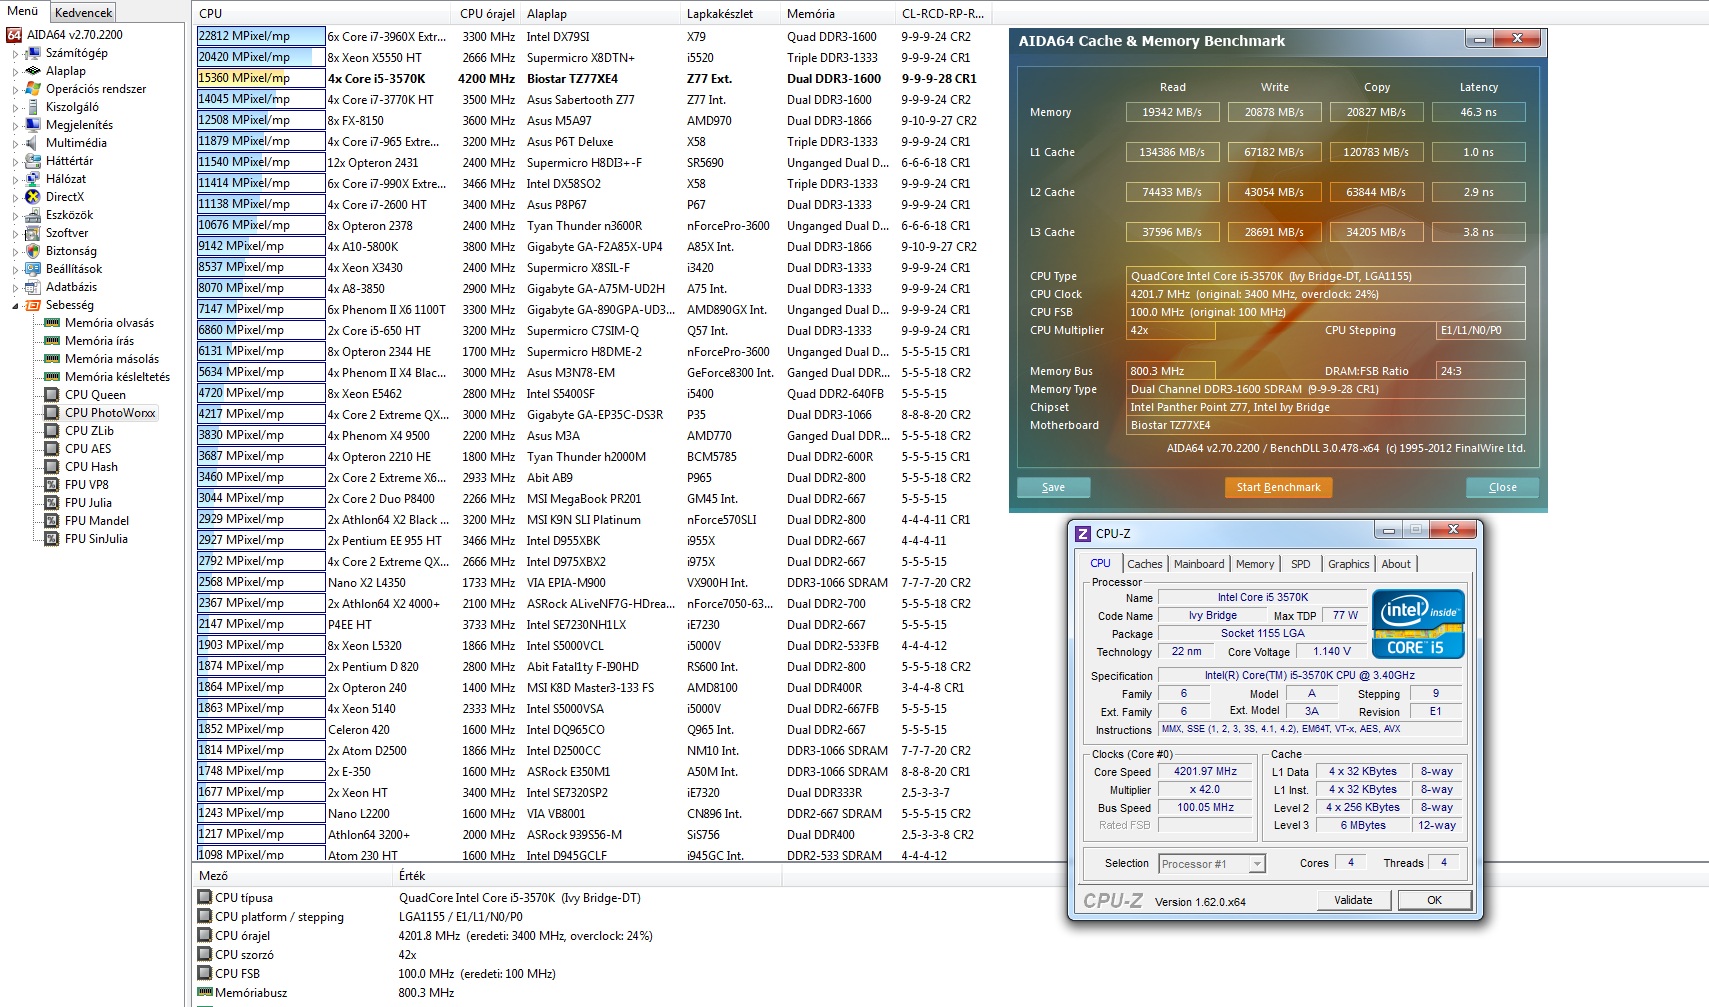Click the DirectX icon in tree

coord(33,197)
